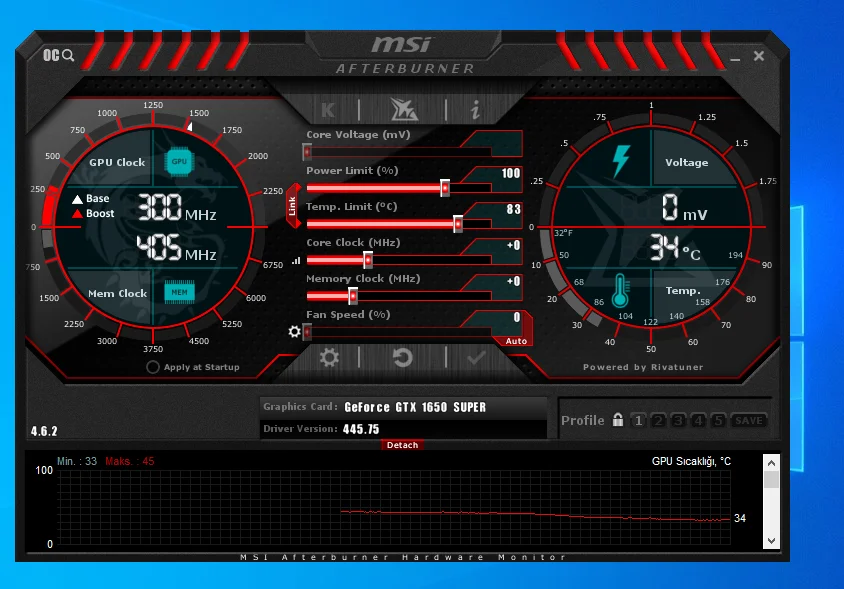Select profile slot 2
Image resolution: width=844 pixels, height=589 pixels.
(658, 420)
